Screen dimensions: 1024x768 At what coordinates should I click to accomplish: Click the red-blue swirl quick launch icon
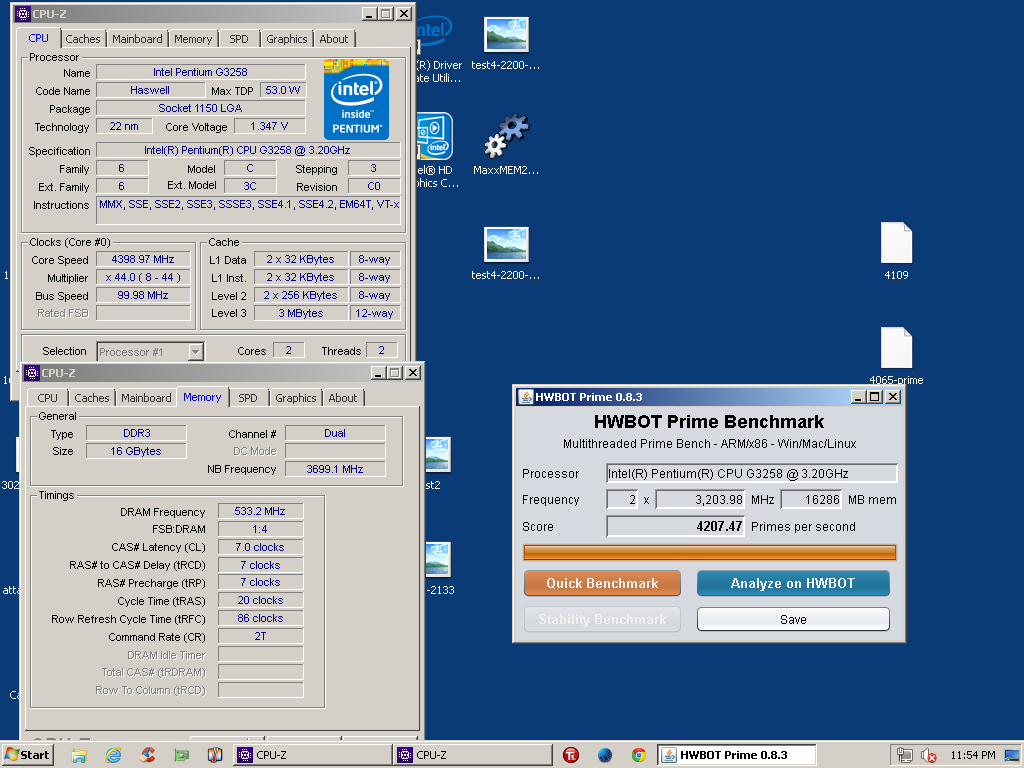[148, 755]
